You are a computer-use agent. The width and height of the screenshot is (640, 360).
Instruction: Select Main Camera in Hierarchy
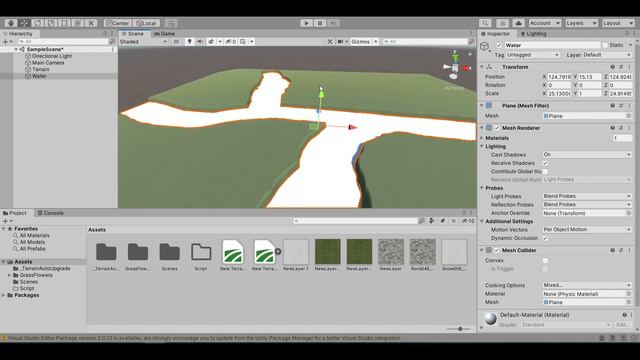click(x=48, y=62)
